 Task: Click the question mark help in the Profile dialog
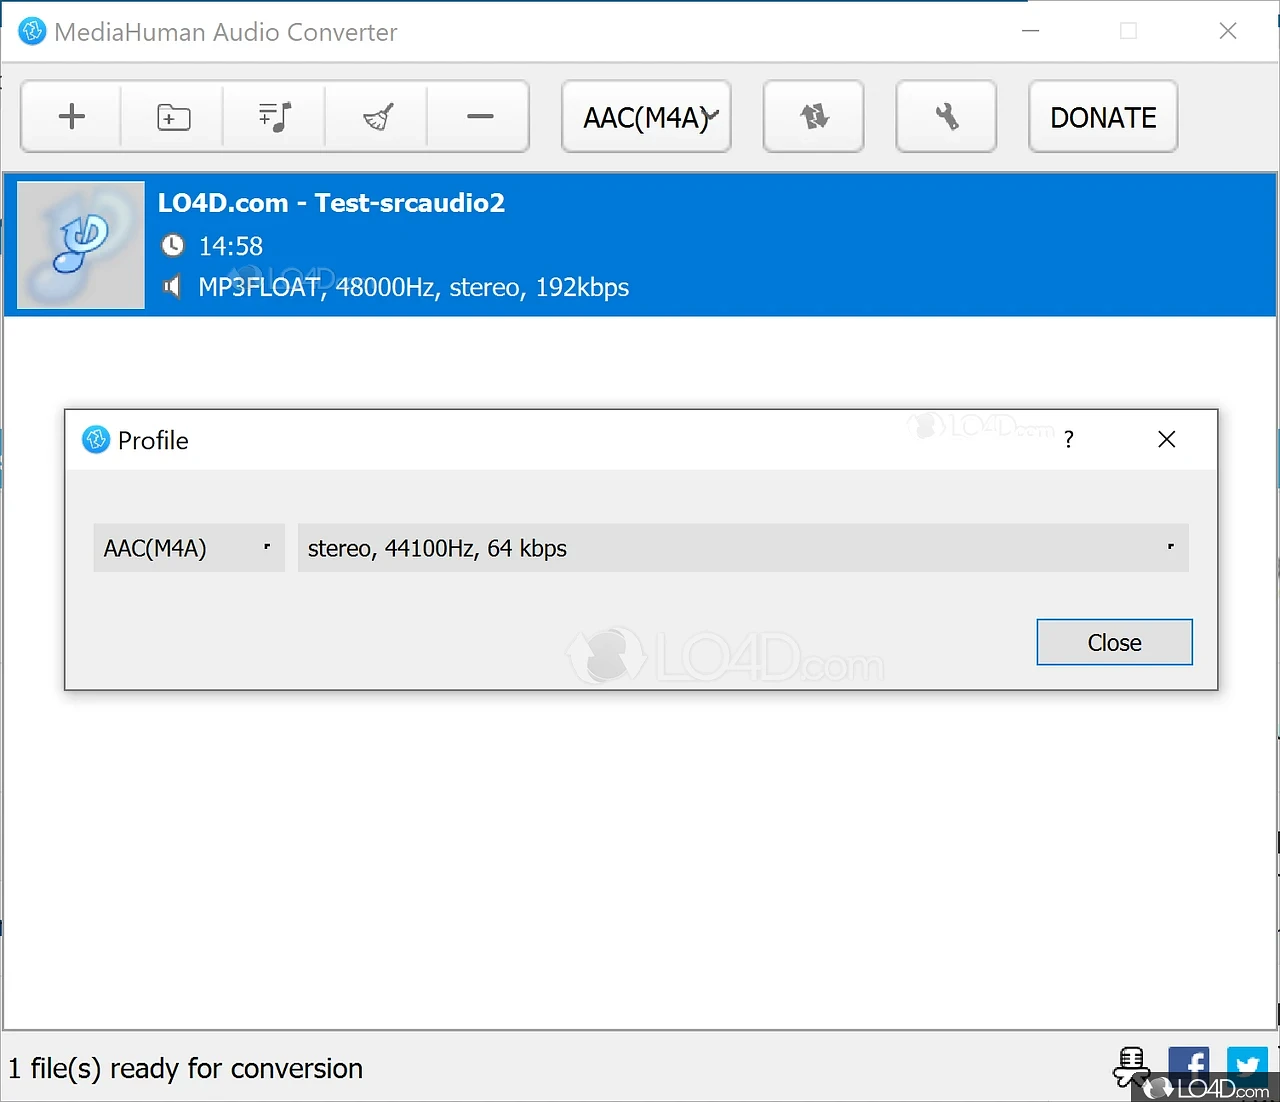(x=1069, y=439)
